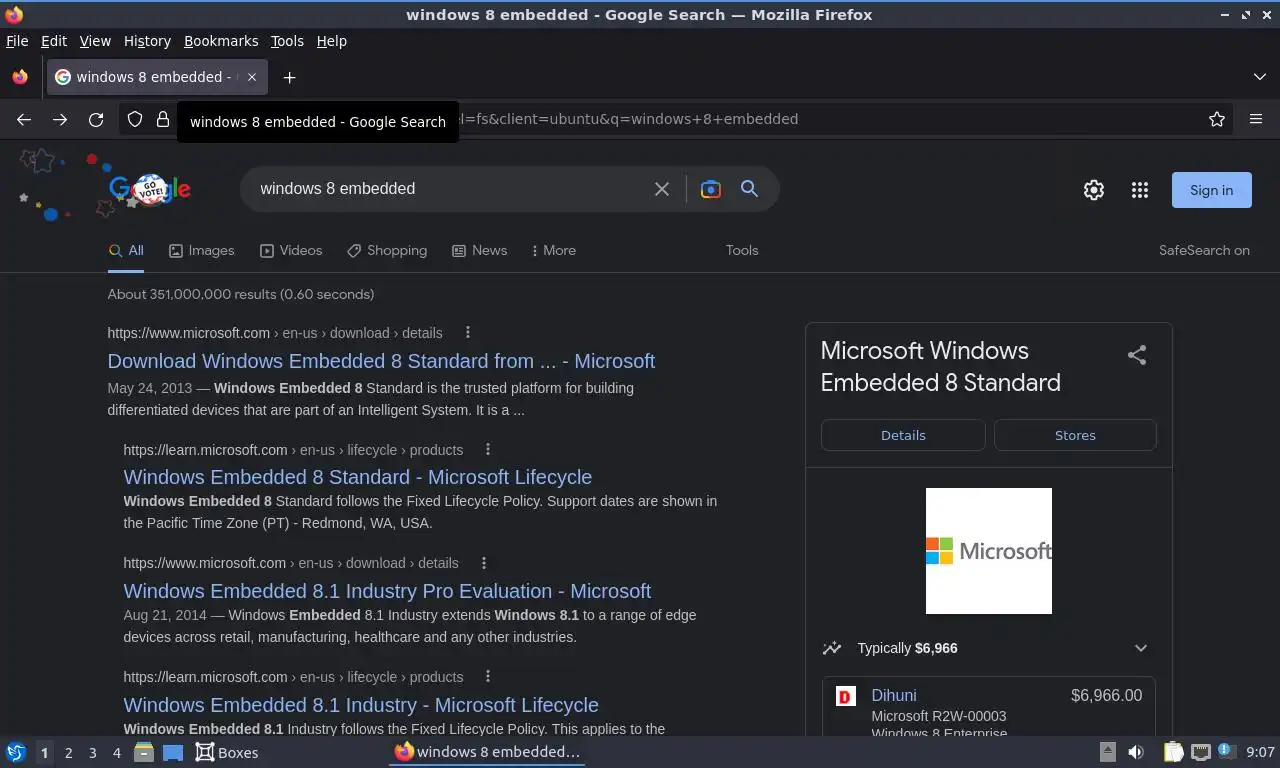Screen dimensions: 1280x768
Task: Open 'Windows Embedded 8.1 Industry Pro Evaluation' result
Action: coord(387,591)
